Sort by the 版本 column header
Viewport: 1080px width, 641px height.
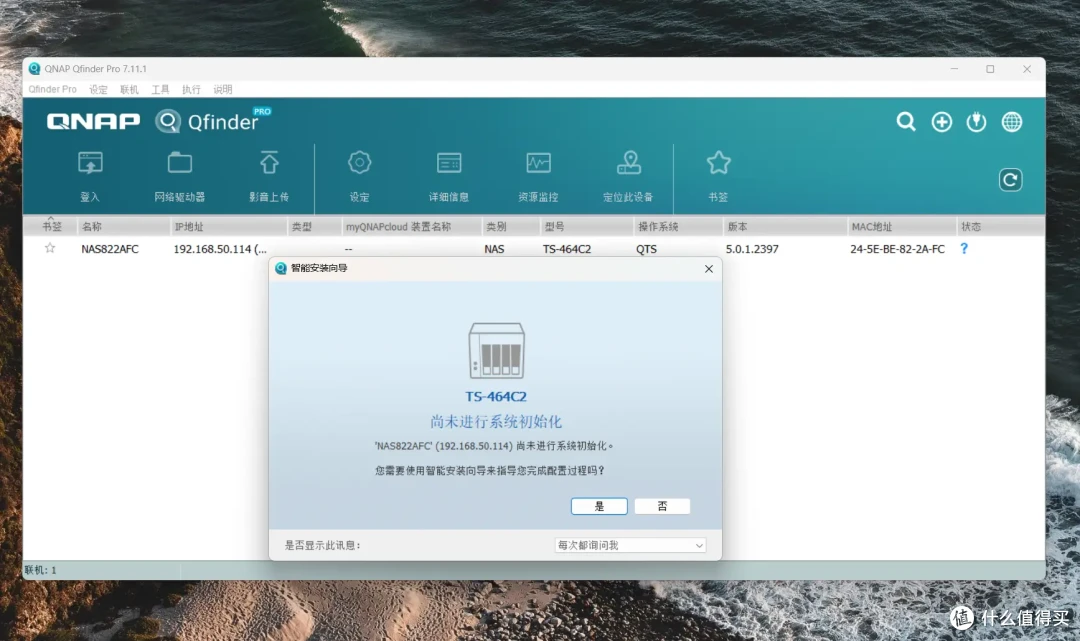click(785, 227)
